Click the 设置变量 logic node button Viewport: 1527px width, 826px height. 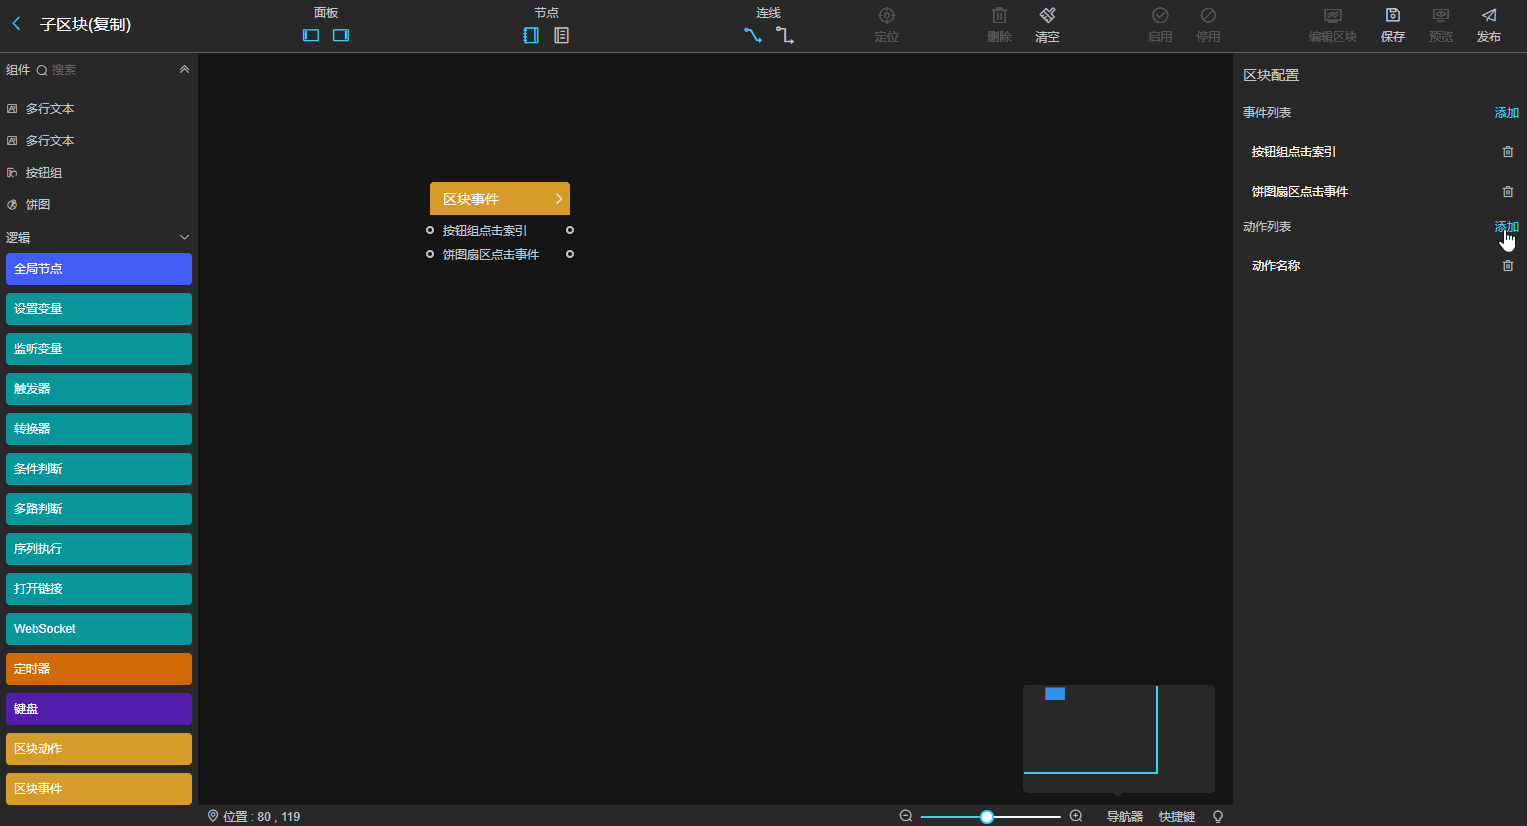click(99, 309)
